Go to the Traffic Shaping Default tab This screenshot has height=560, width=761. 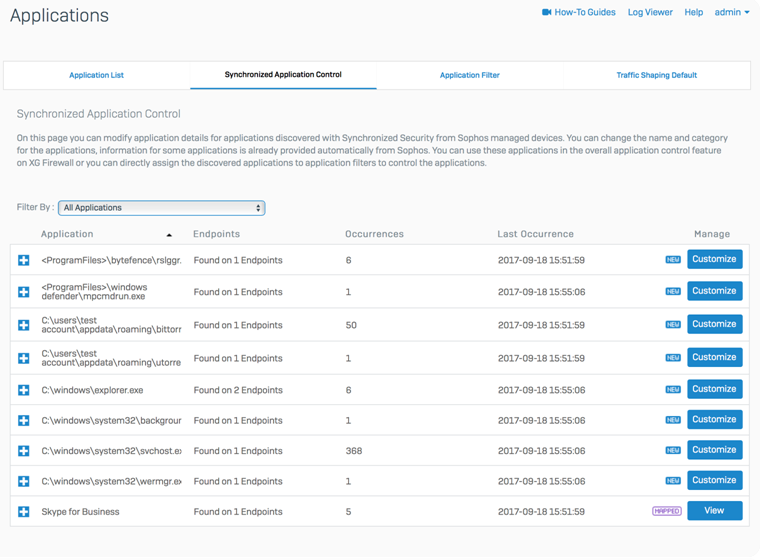[x=656, y=75]
